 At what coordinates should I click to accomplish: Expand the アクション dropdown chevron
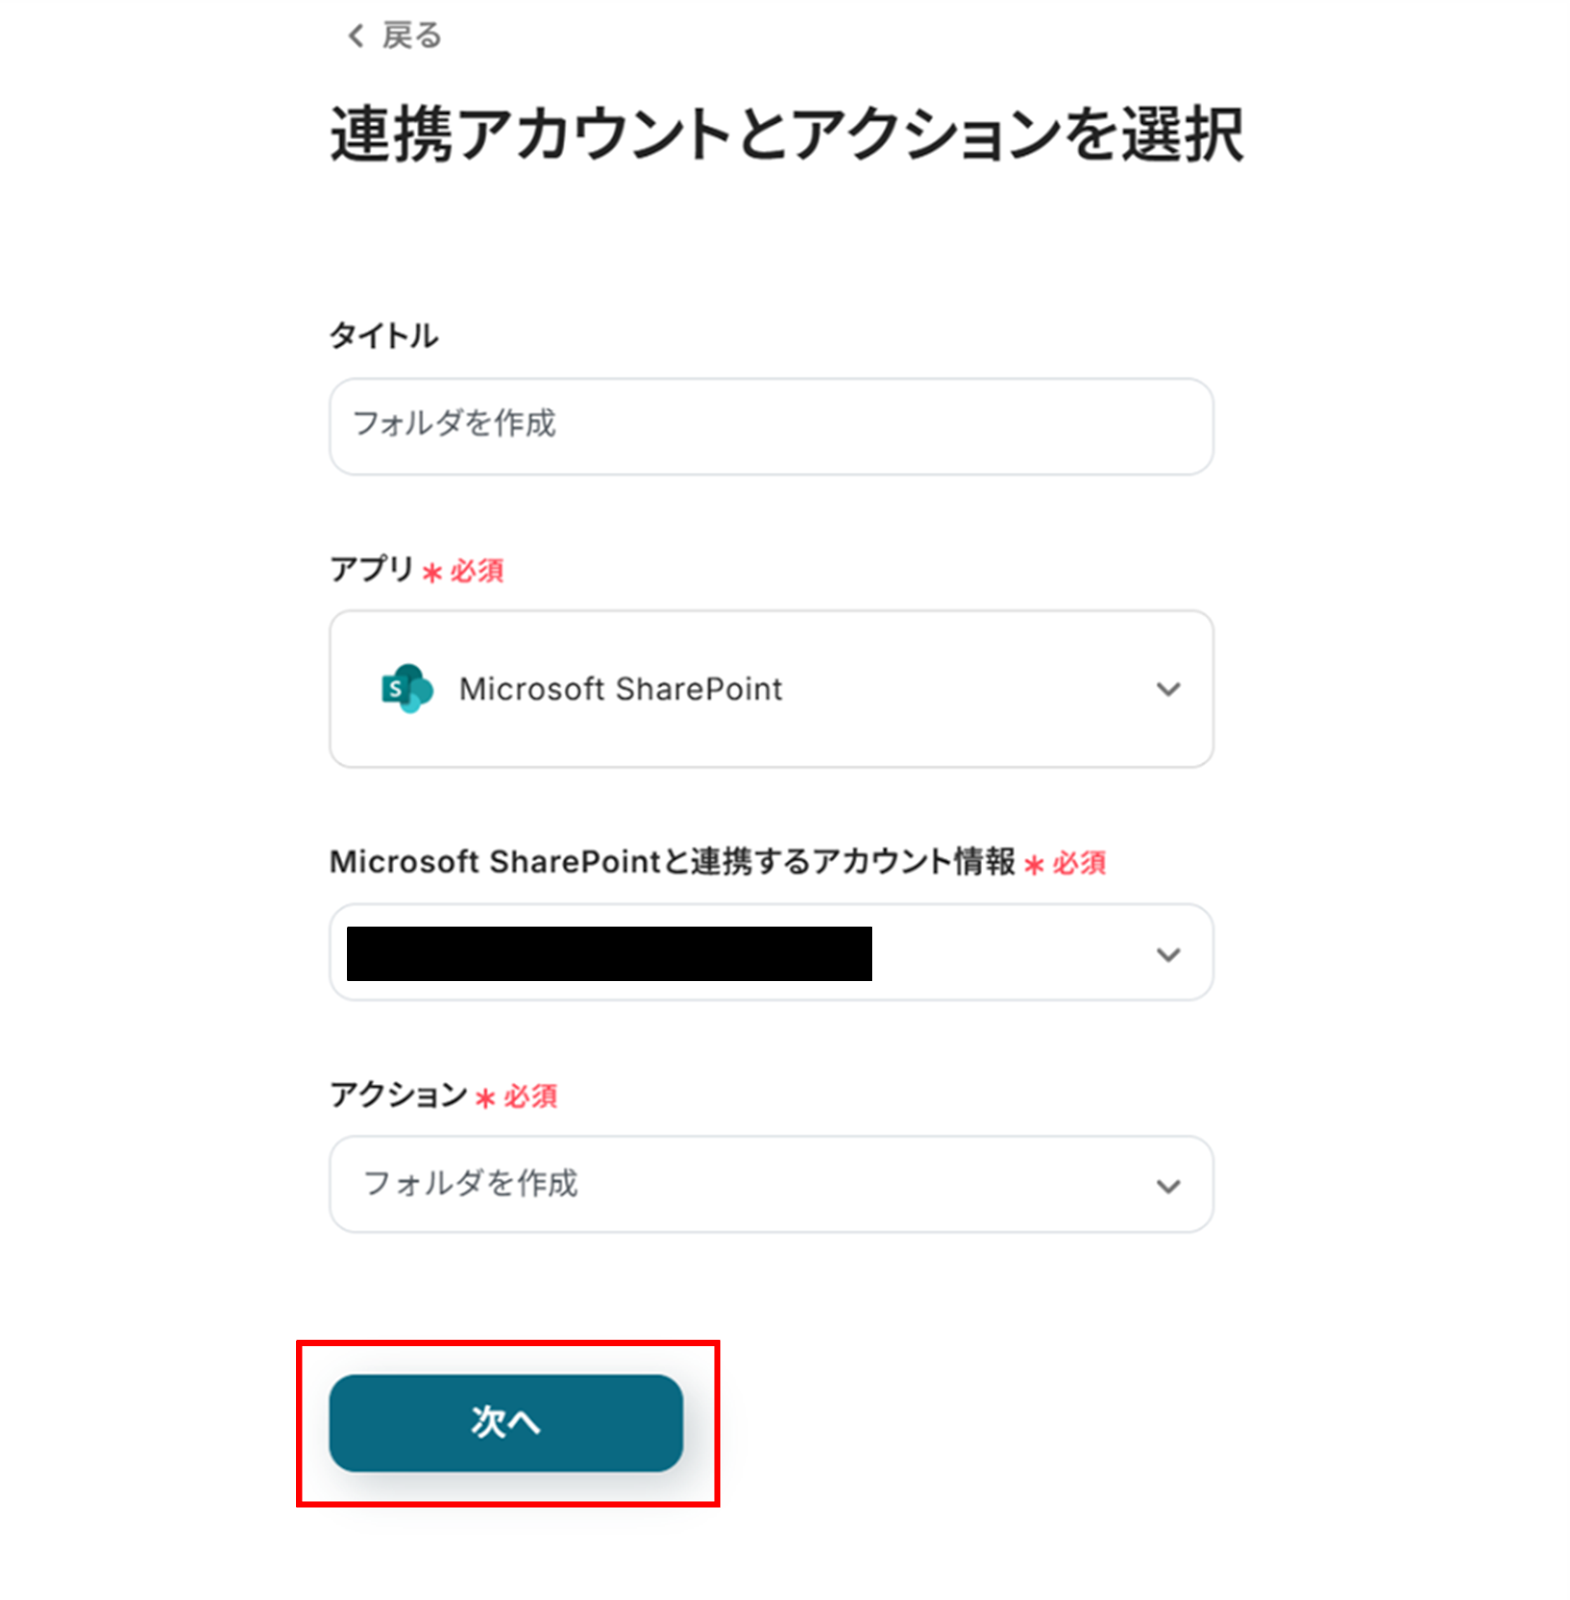[x=1168, y=1186]
